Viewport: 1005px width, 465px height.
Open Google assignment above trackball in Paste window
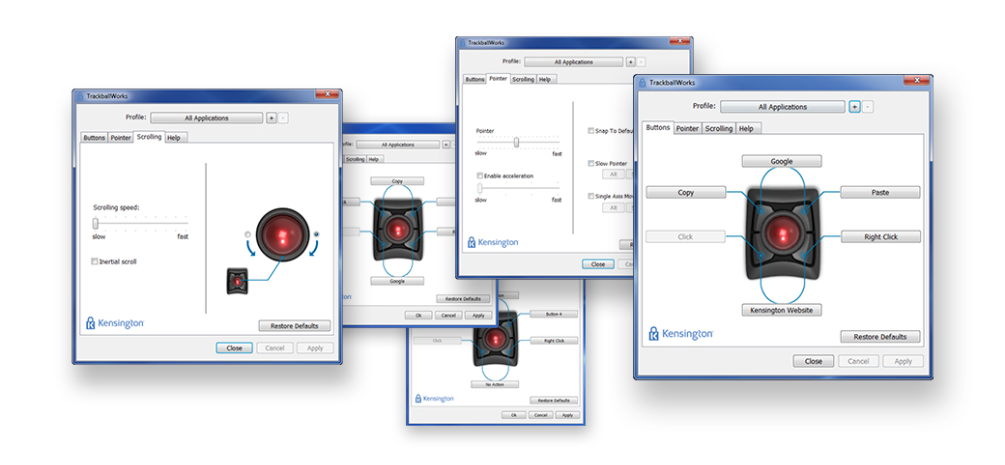781,162
